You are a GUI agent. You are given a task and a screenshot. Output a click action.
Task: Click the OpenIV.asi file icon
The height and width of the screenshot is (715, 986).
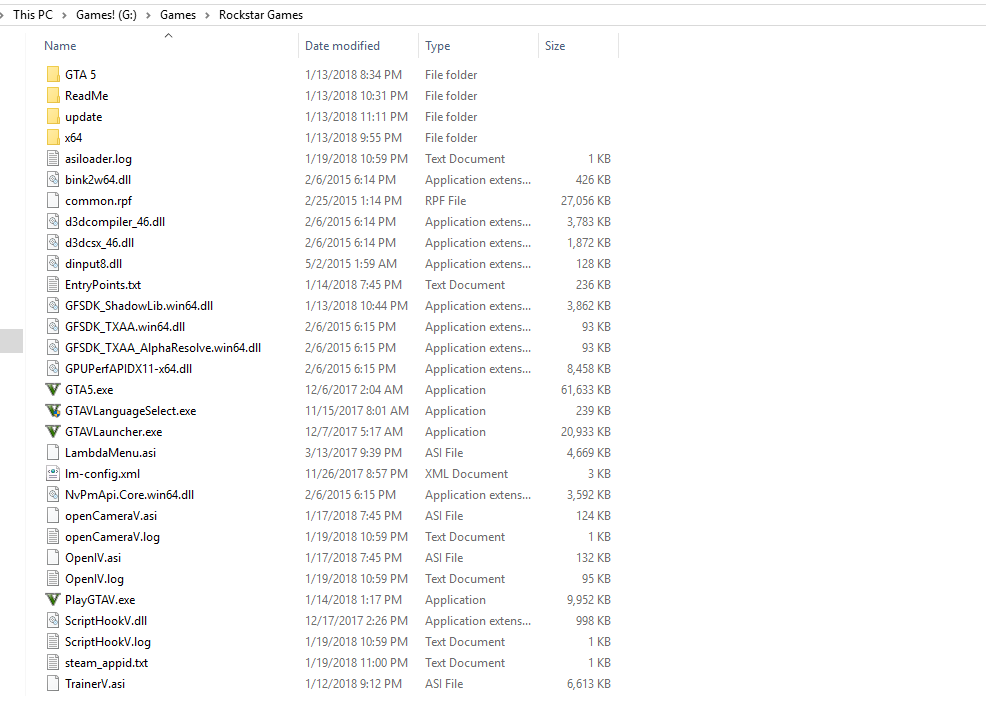(53, 558)
